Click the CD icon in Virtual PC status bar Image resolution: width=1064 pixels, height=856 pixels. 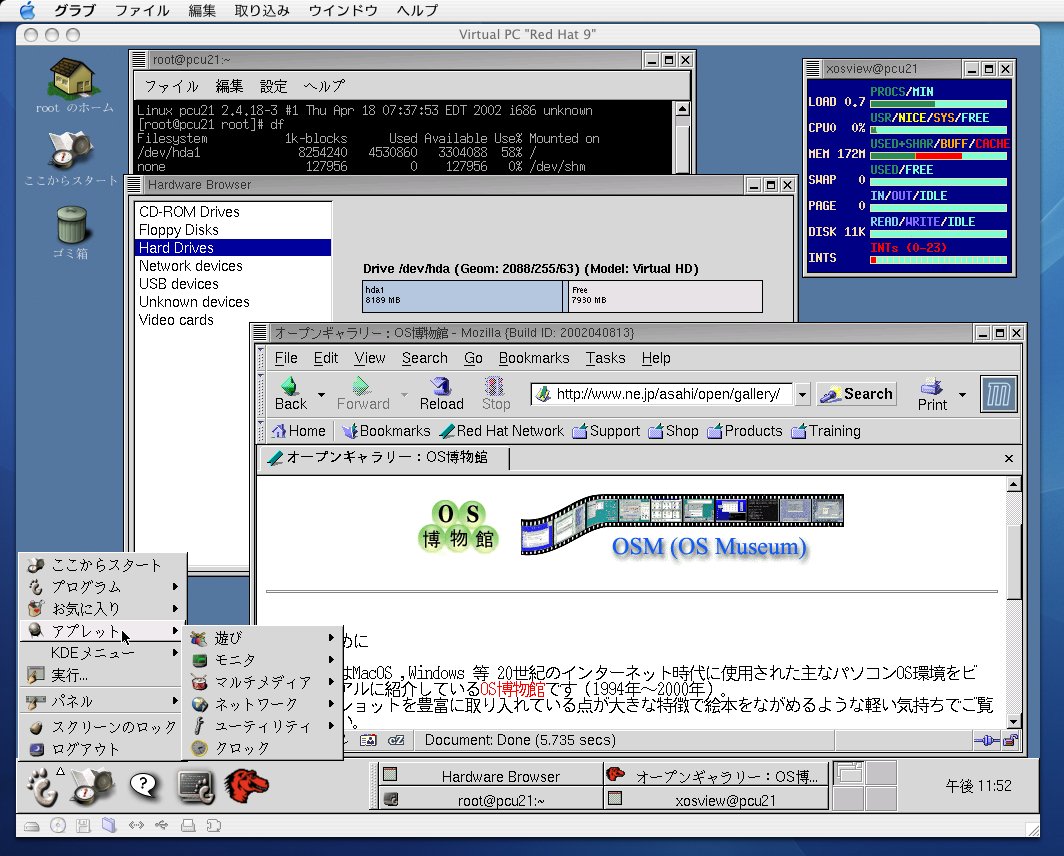coord(58,825)
